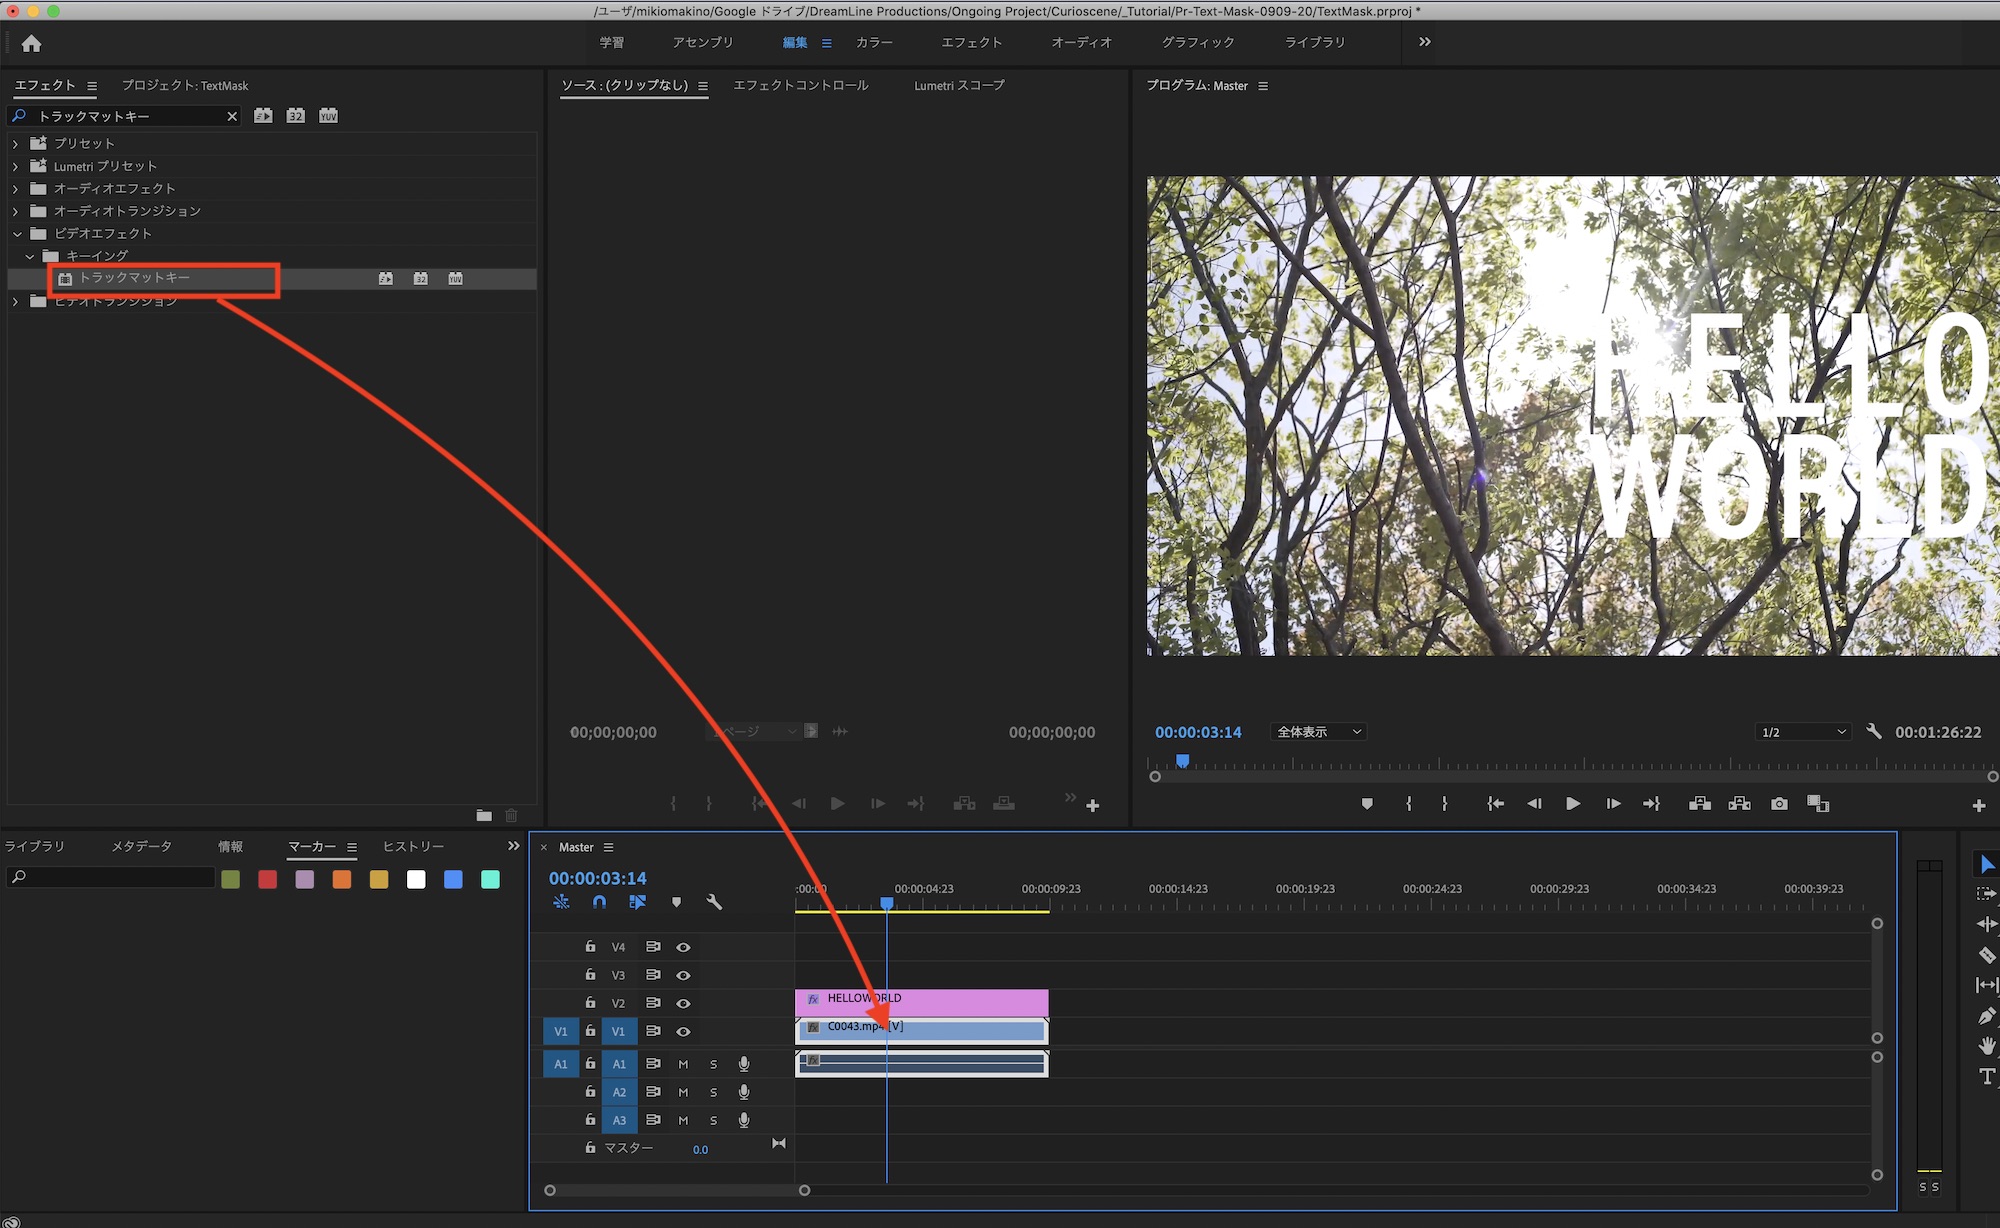Expand the オーディオエフェクト folder
This screenshot has width=2000, height=1228.
click(x=15, y=188)
